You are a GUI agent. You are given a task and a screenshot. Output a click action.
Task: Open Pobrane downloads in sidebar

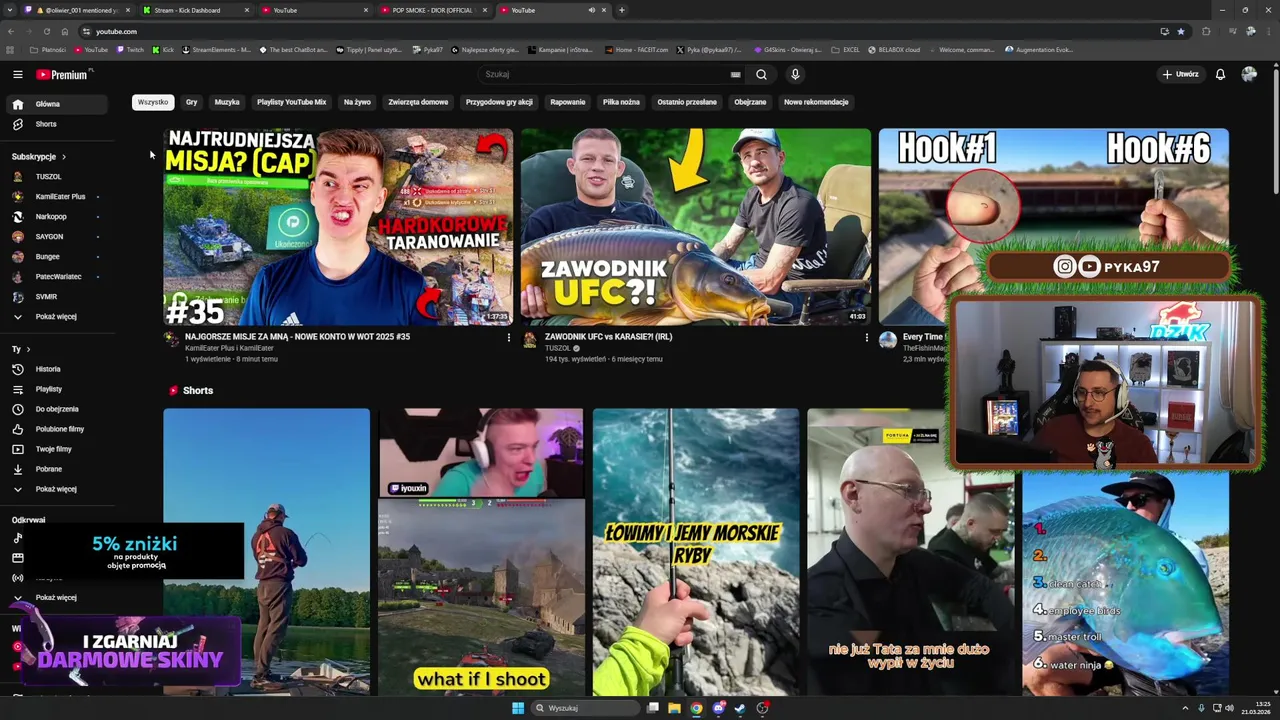click(57, 469)
